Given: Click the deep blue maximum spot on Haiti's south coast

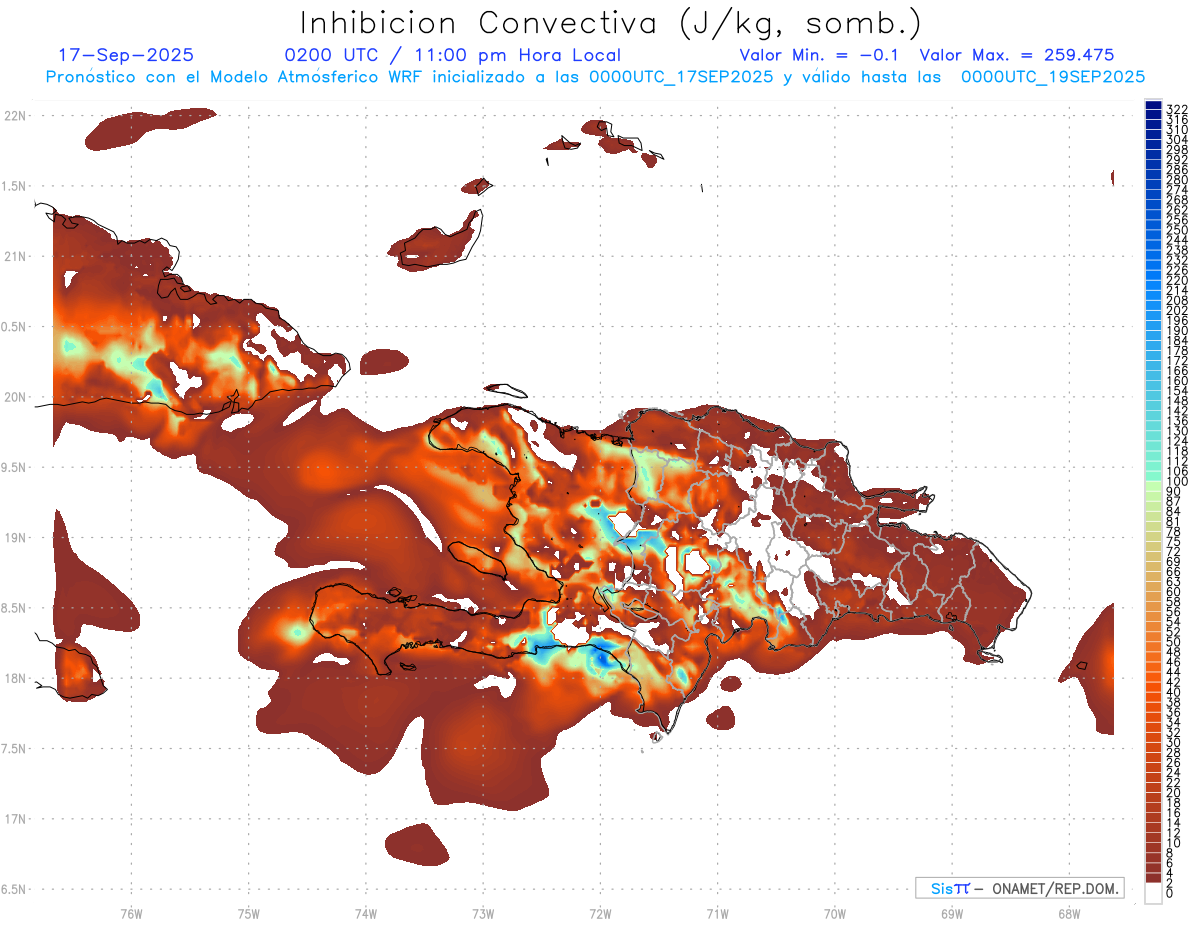Looking at the screenshot, I should click(x=603, y=658).
